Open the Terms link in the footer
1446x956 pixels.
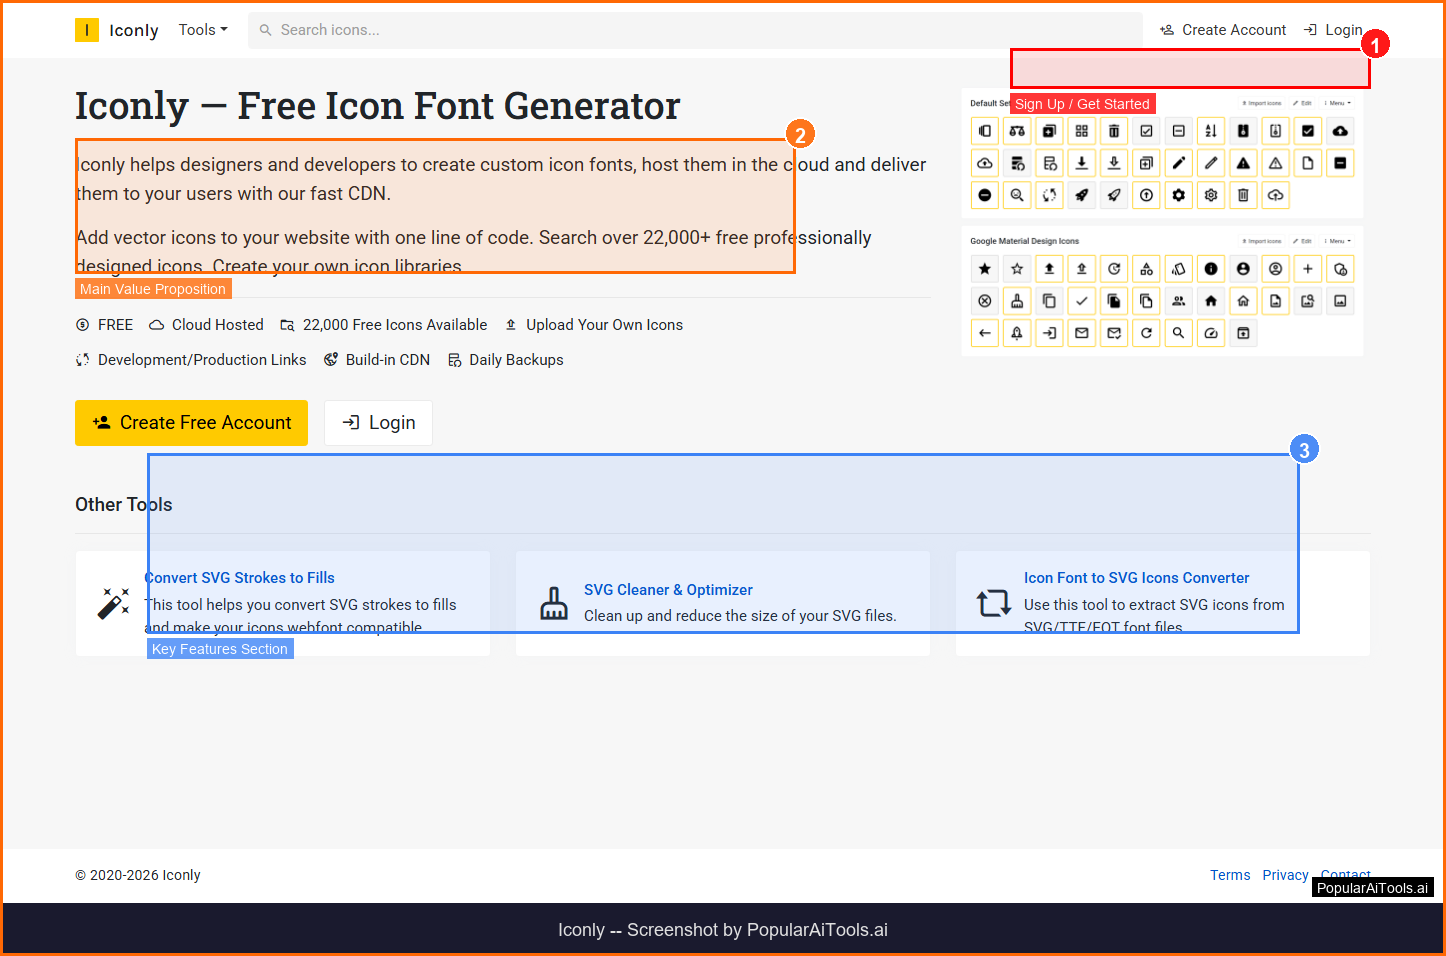pos(1230,875)
